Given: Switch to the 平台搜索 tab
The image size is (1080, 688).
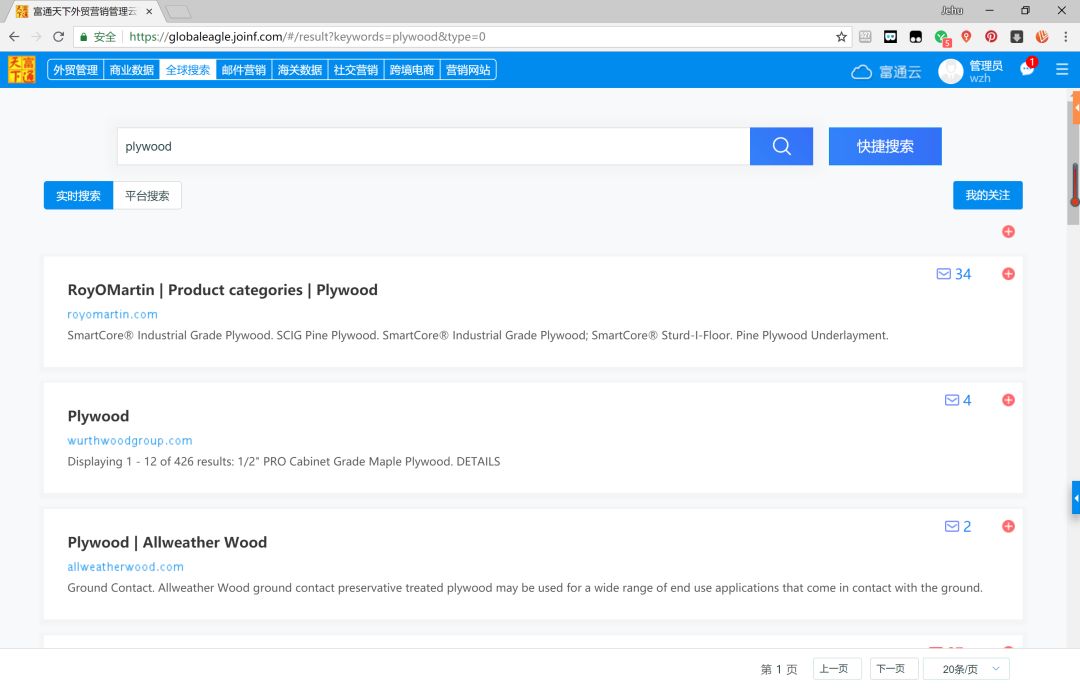Looking at the screenshot, I should [147, 196].
